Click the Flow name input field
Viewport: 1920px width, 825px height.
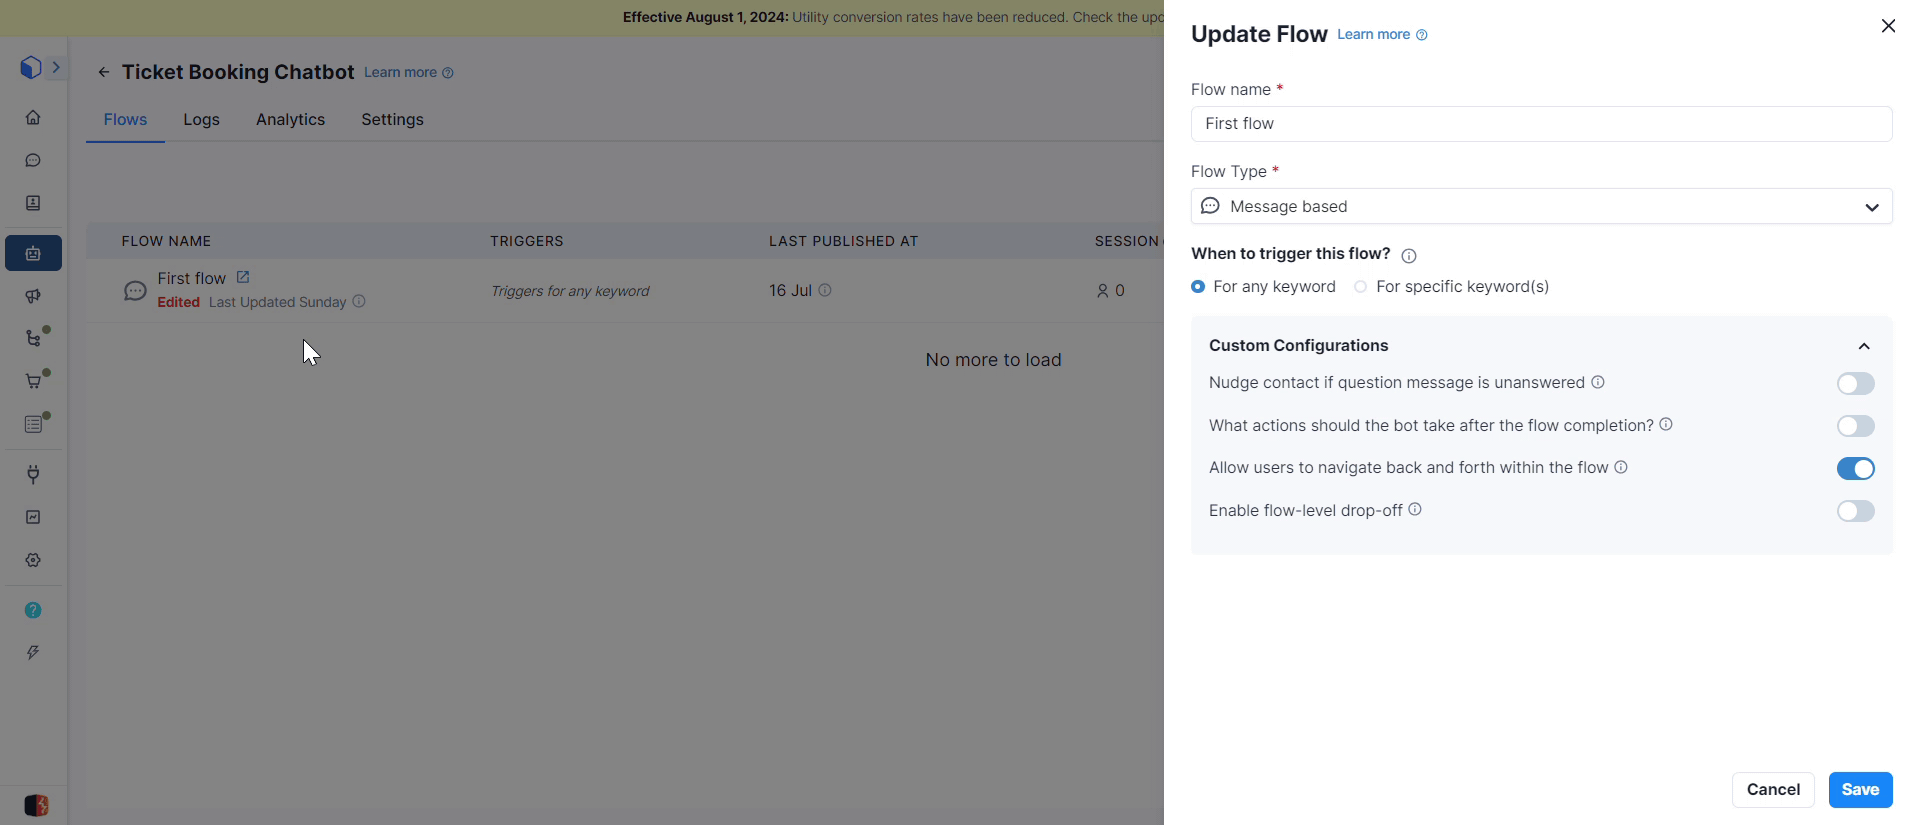tap(1541, 124)
